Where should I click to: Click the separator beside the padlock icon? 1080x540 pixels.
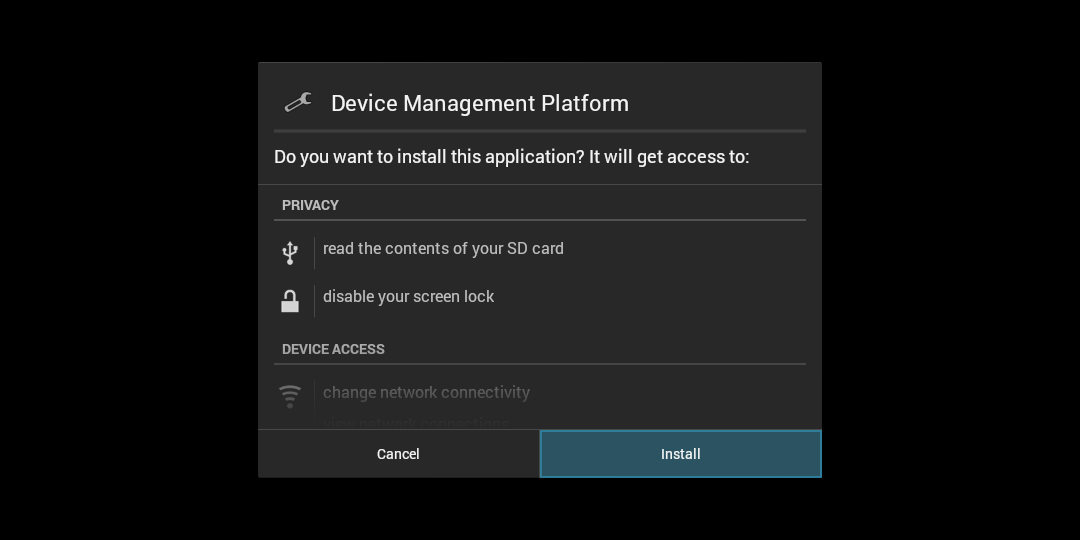(314, 301)
